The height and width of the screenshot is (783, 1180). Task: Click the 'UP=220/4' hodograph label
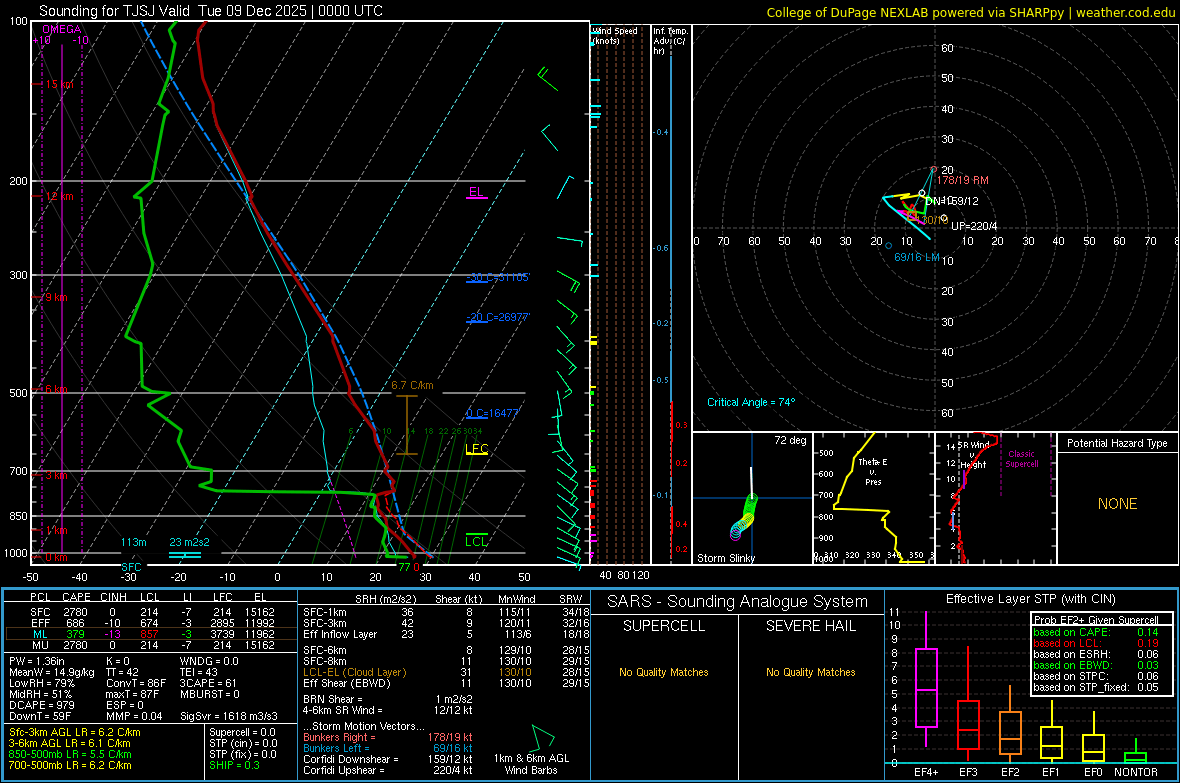pyautogui.click(x=974, y=226)
